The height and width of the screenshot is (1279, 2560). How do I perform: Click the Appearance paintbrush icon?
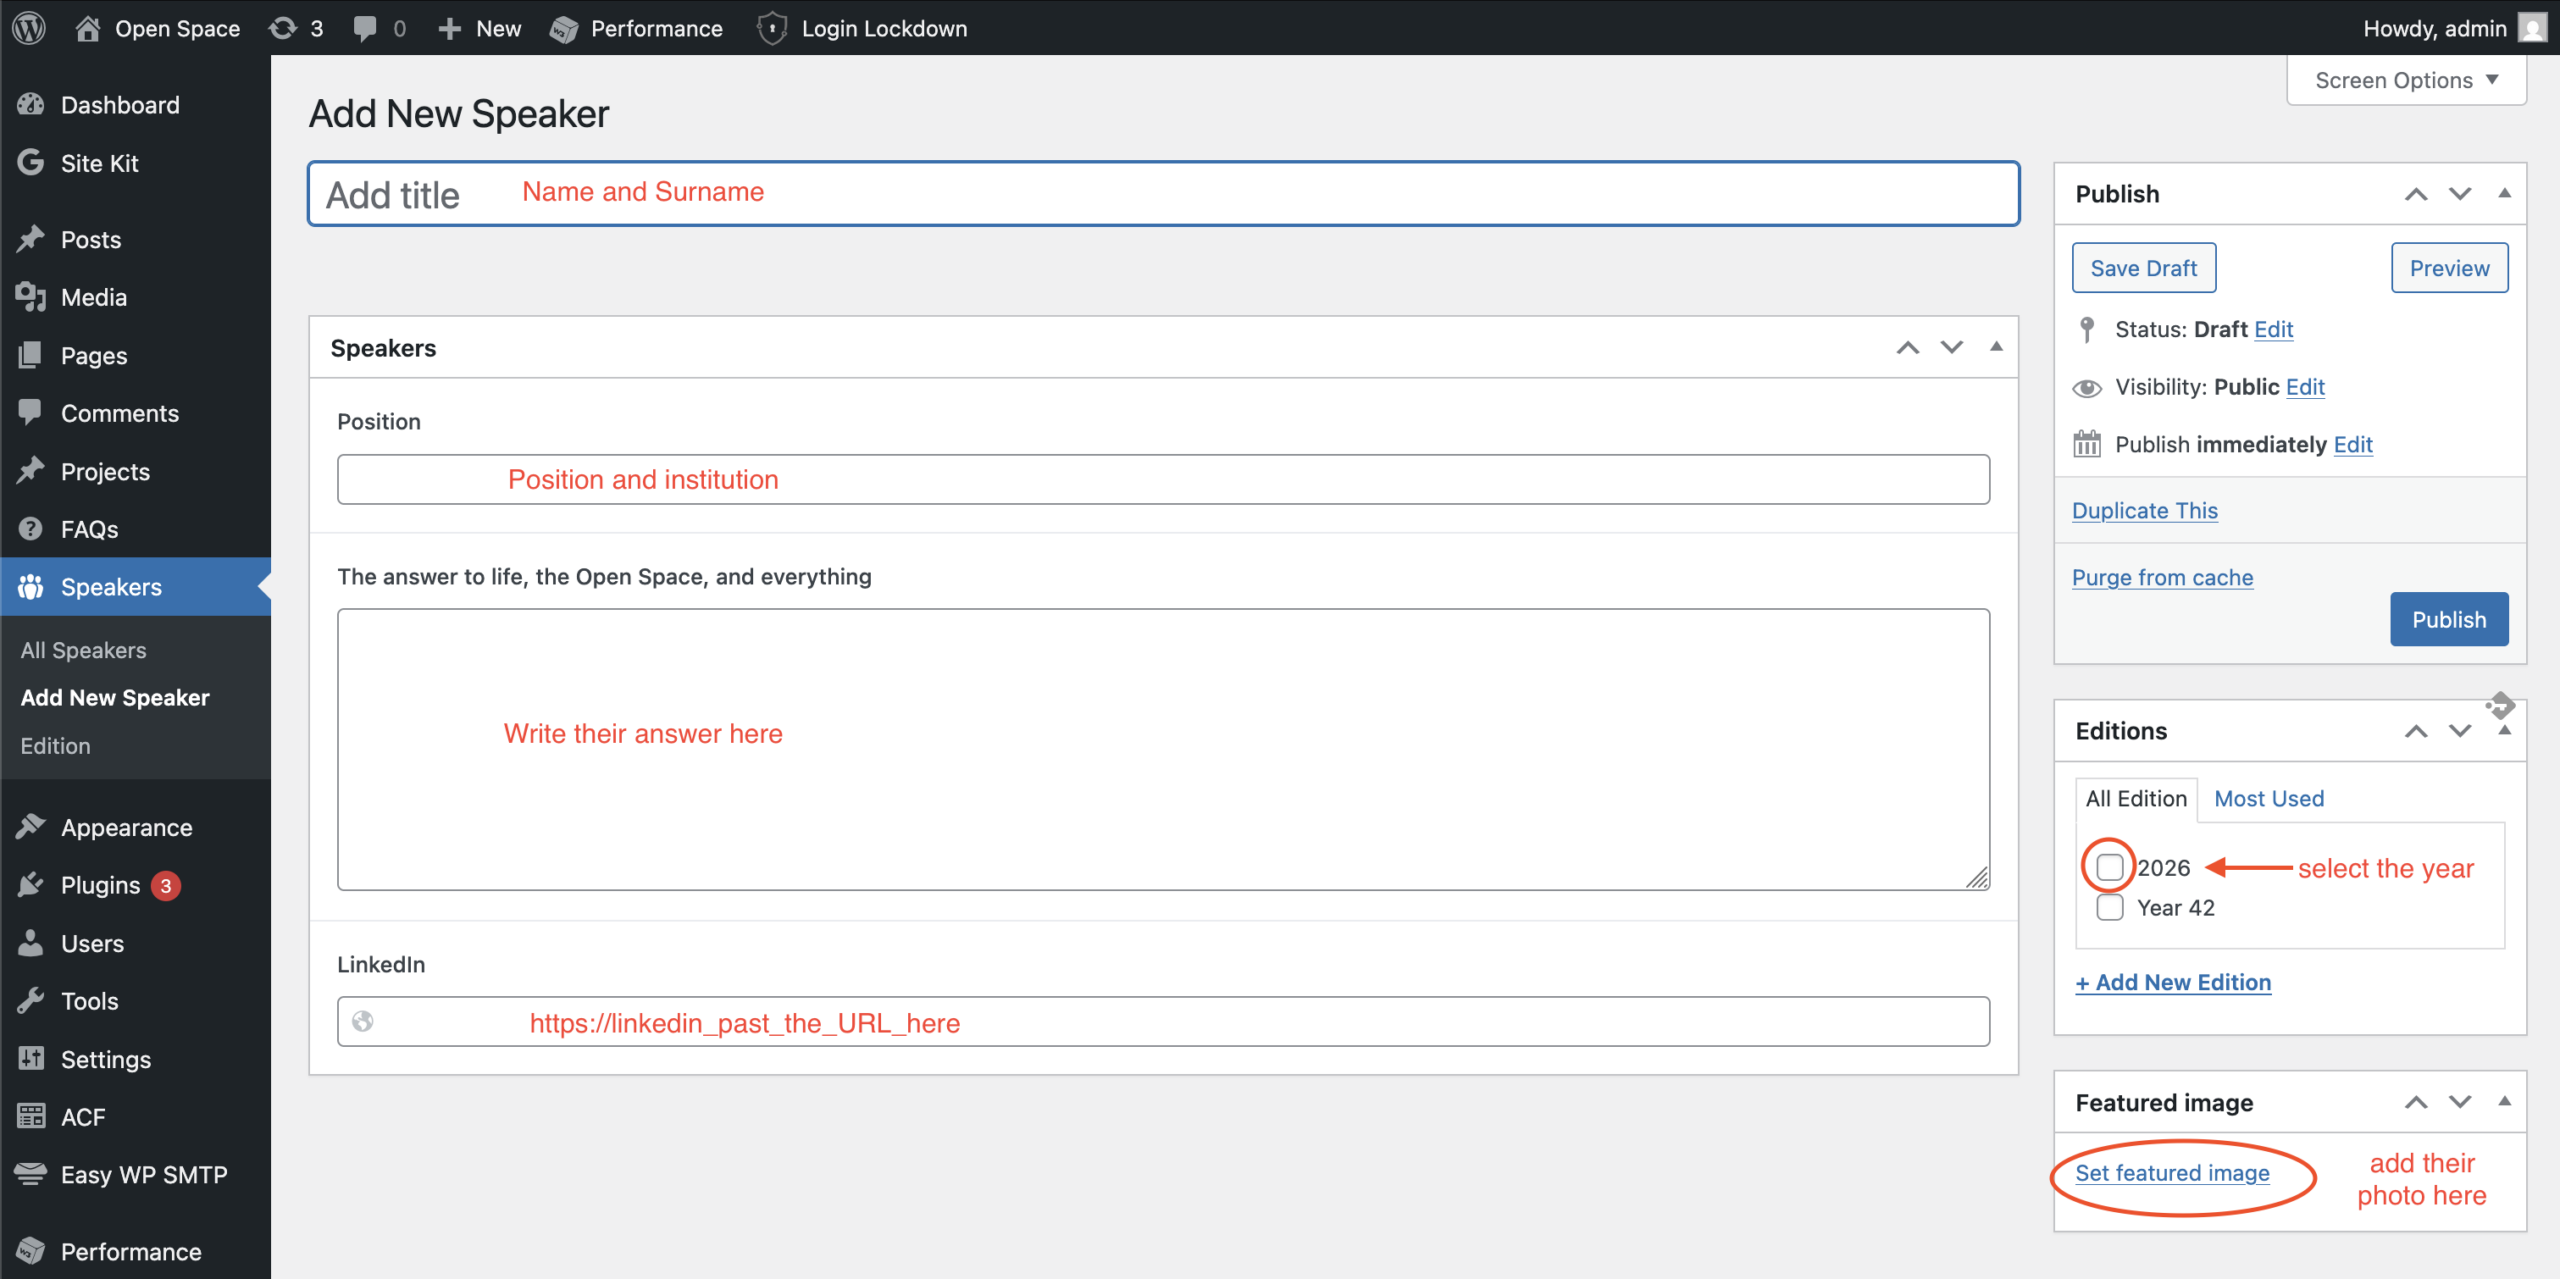click(31, 827)
